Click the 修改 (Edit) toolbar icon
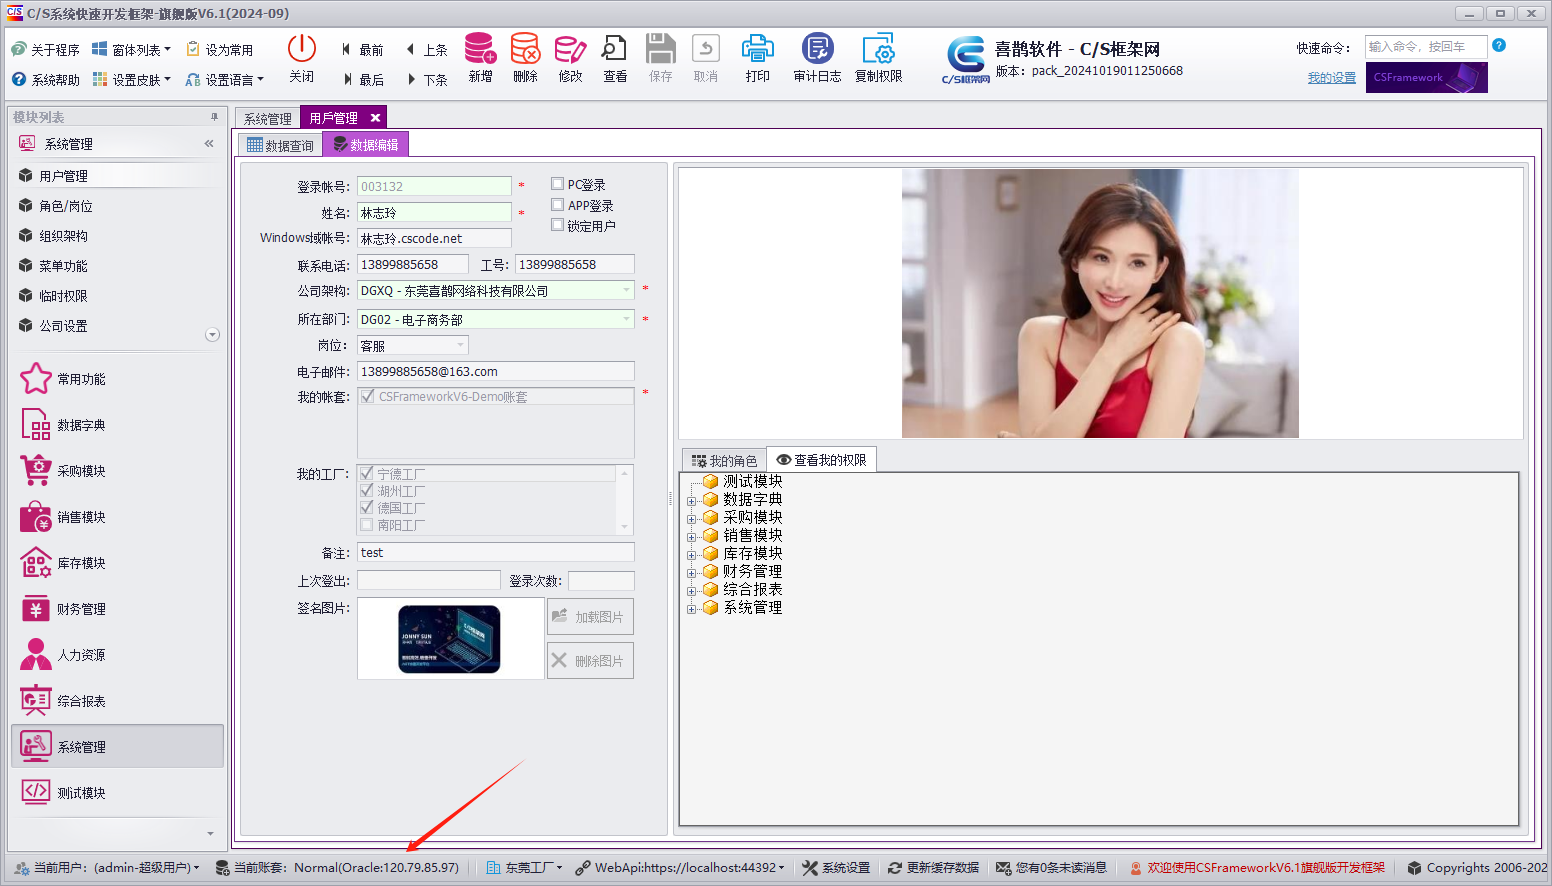1552x886 pixels. pyautogui.click(x=570, y=58)
